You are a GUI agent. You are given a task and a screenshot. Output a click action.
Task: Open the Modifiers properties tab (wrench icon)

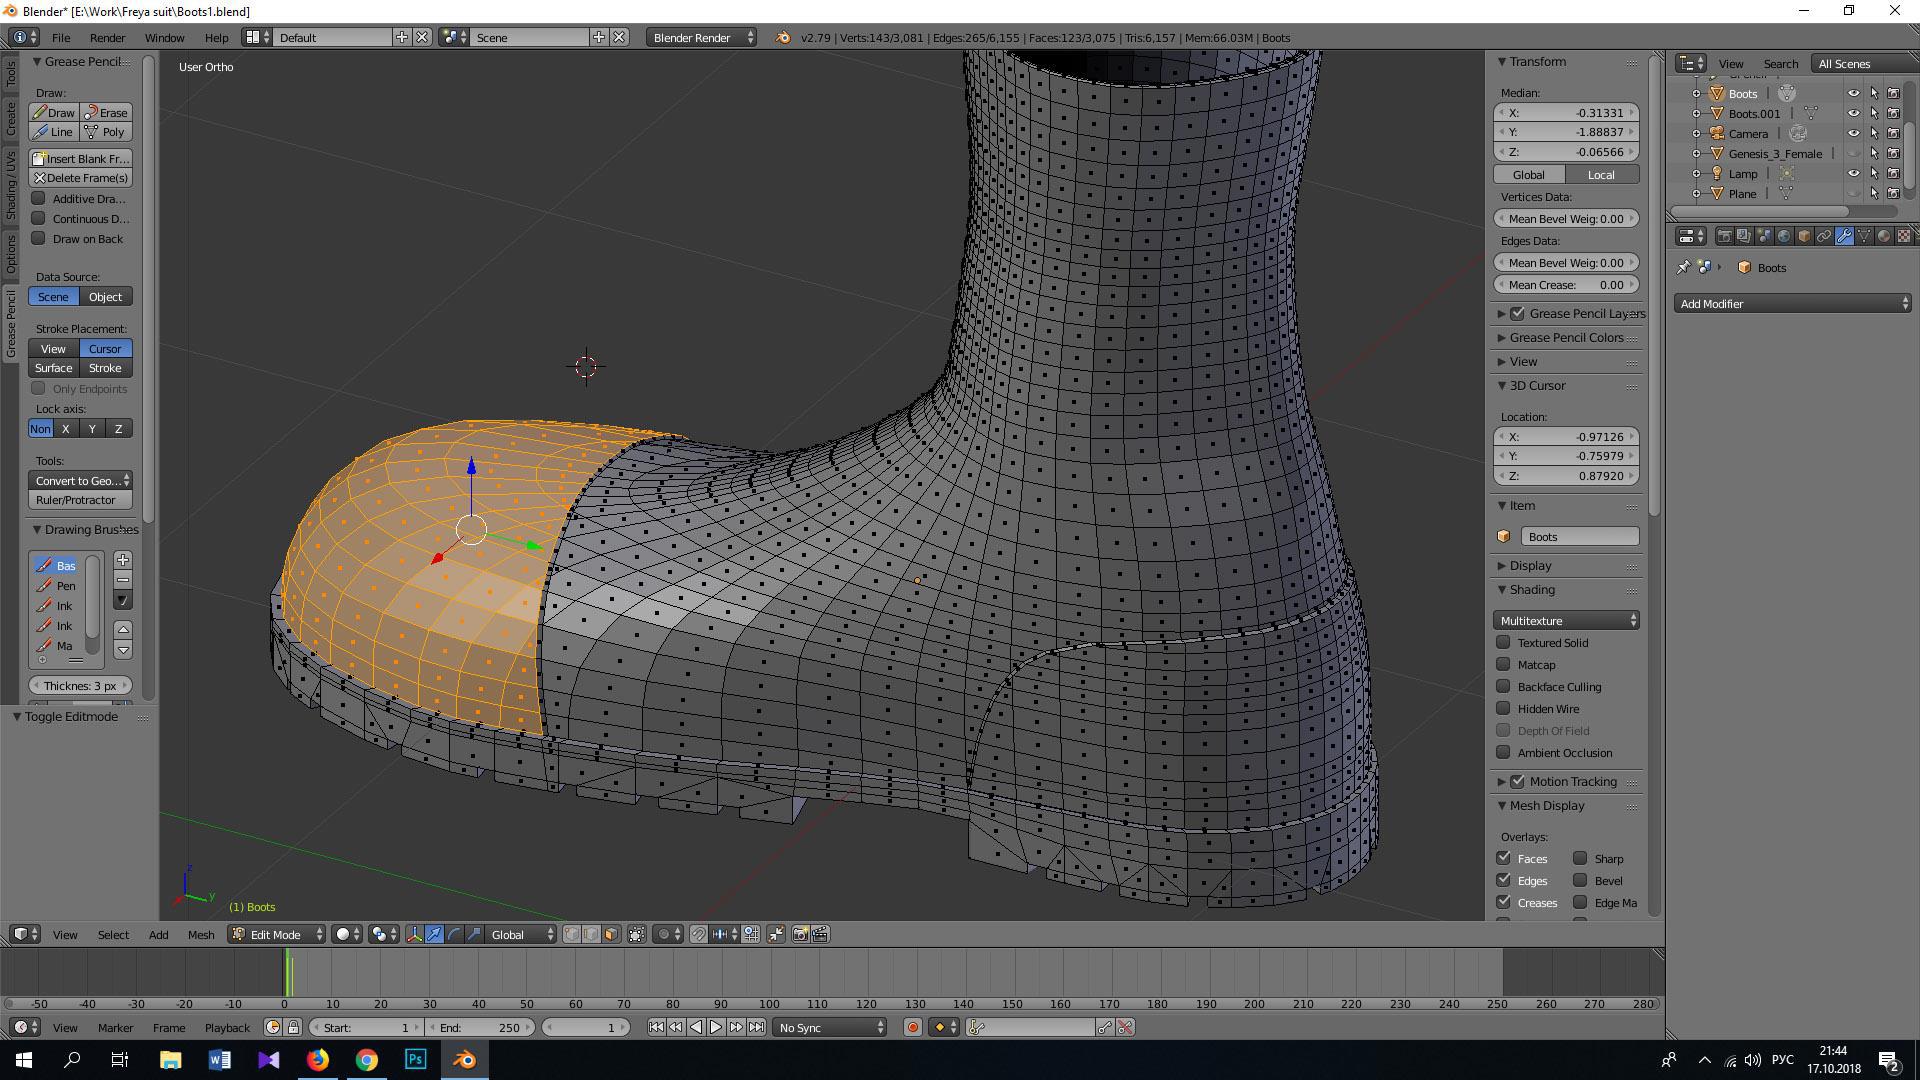pyautogui.click(x=1844, y=236)
